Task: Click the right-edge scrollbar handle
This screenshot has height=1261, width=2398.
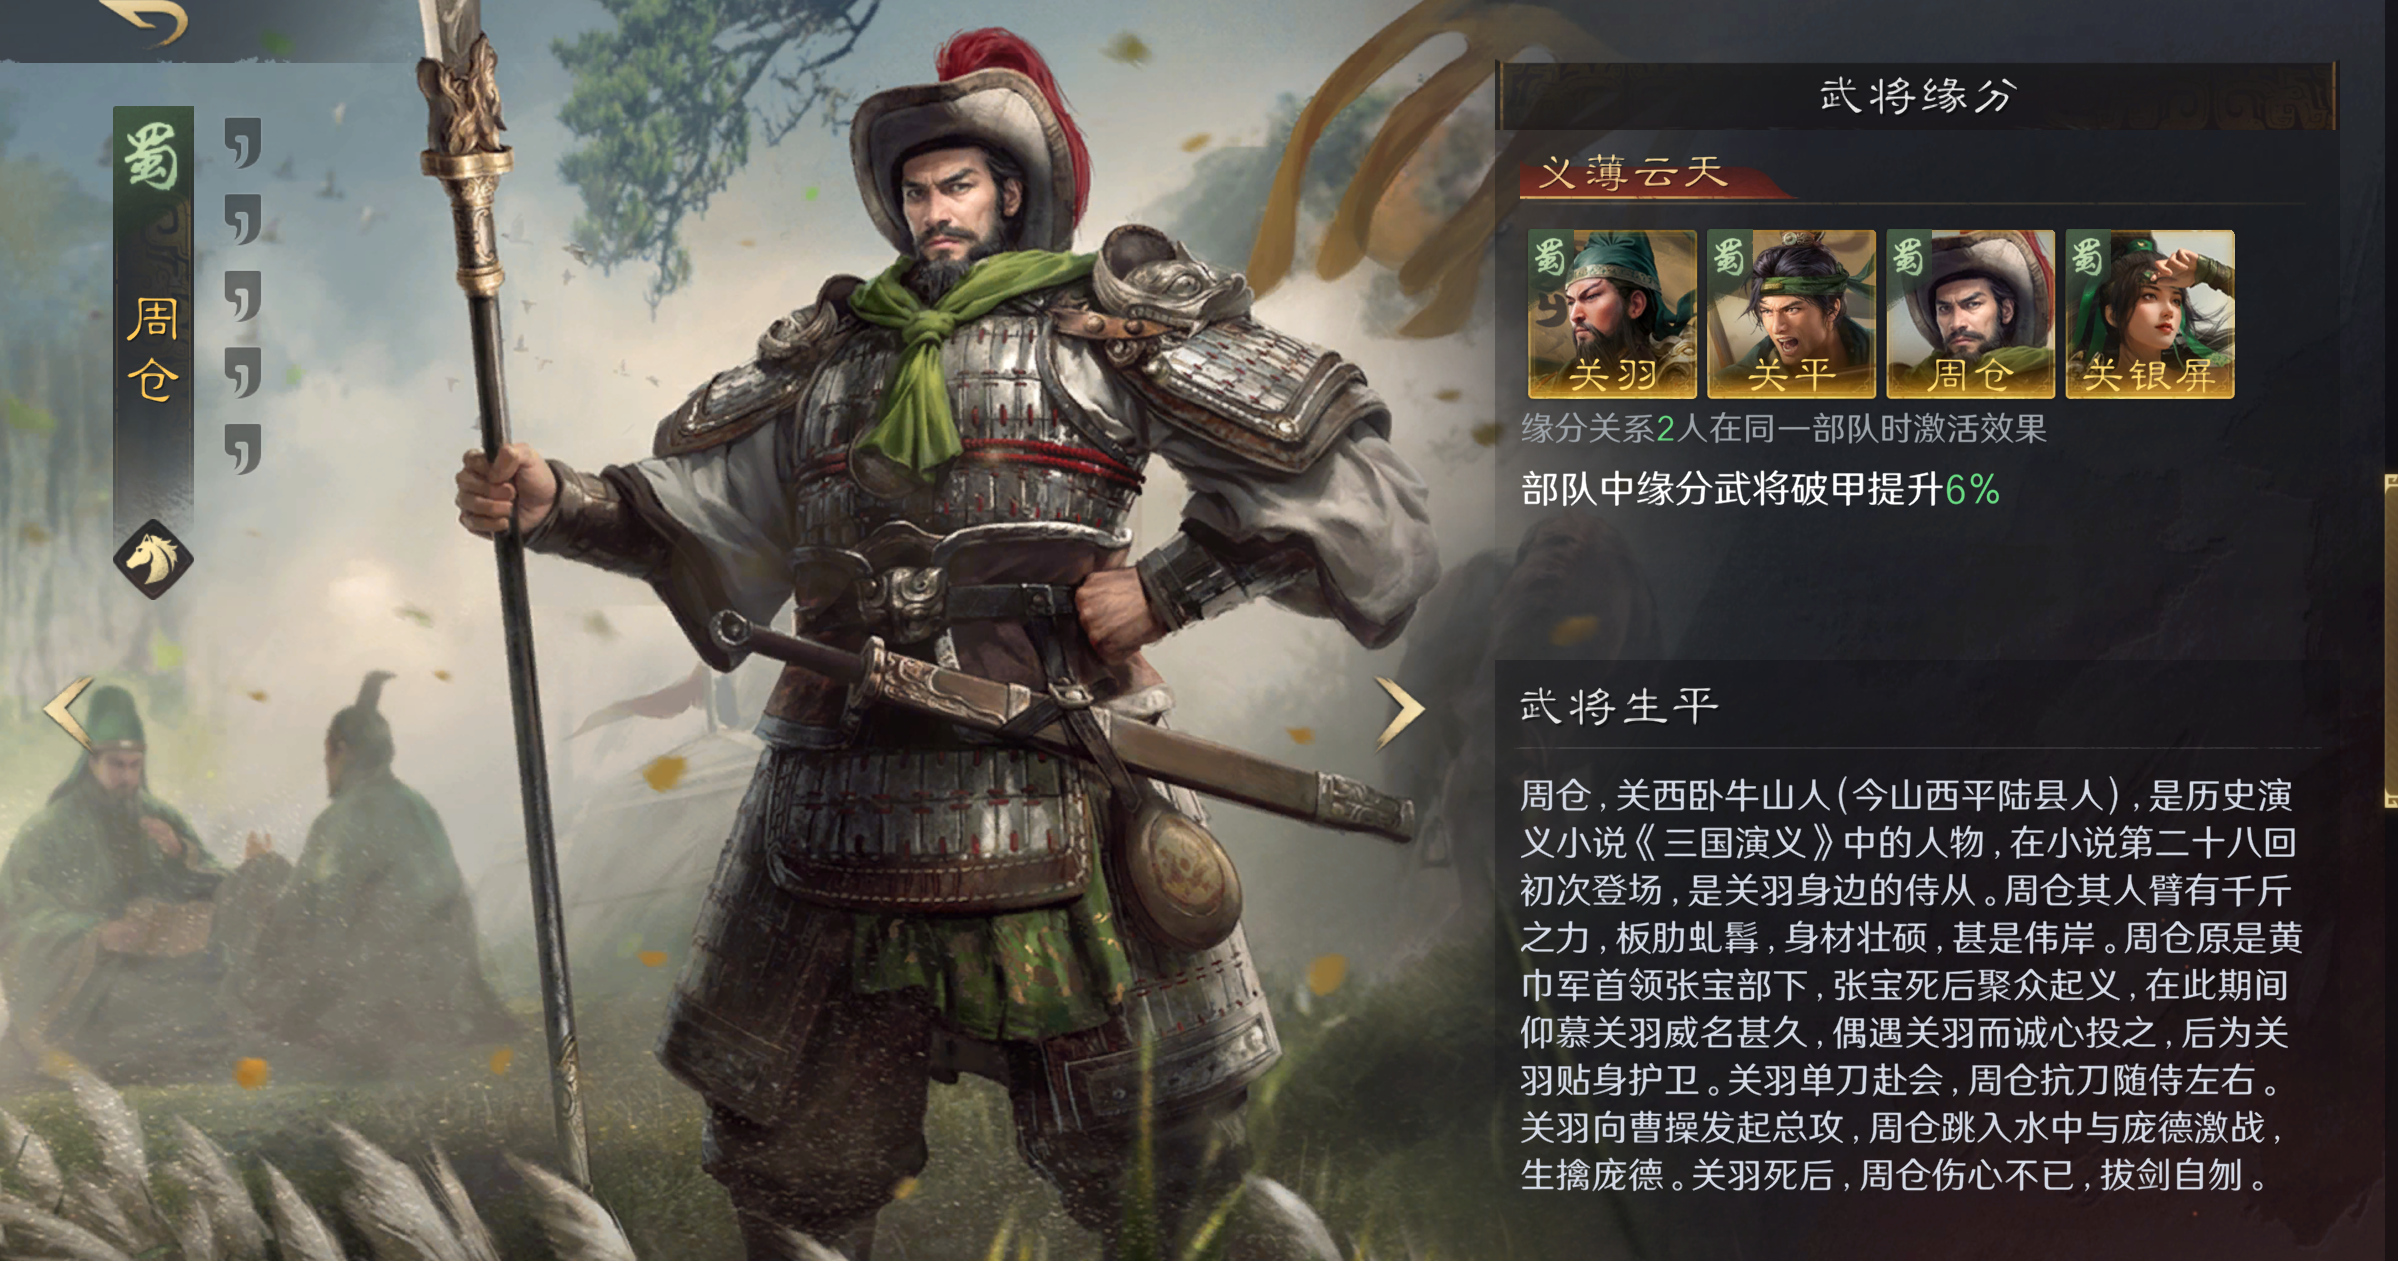Action: (x=2391, y=640)
